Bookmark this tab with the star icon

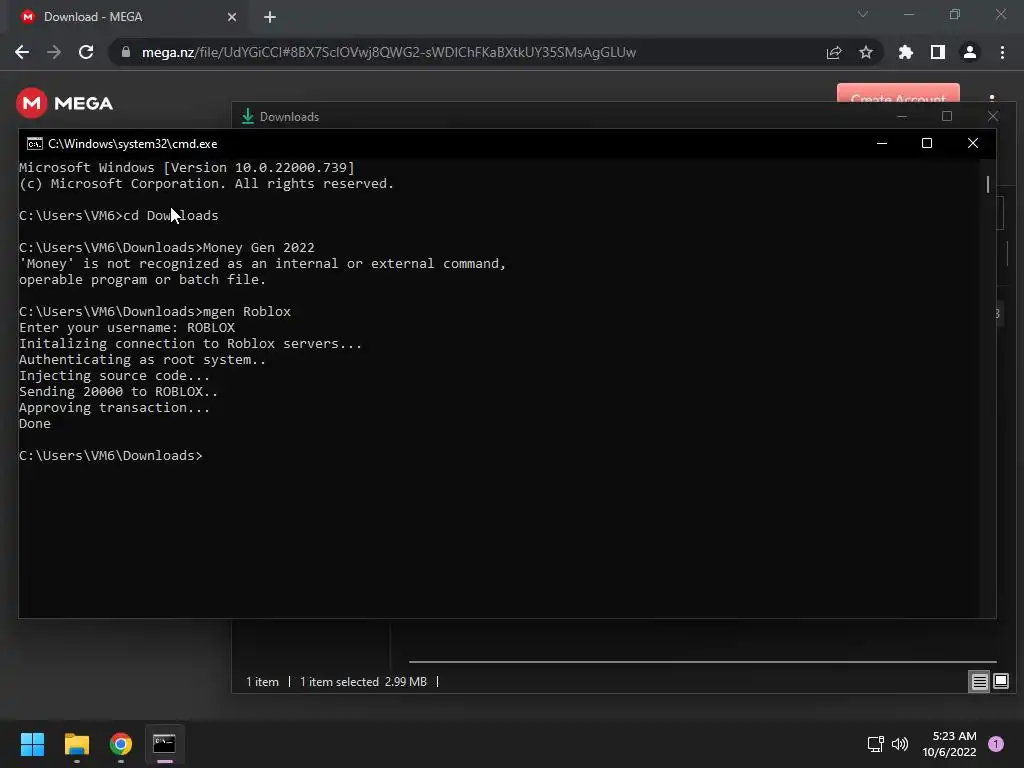[866, 52]
